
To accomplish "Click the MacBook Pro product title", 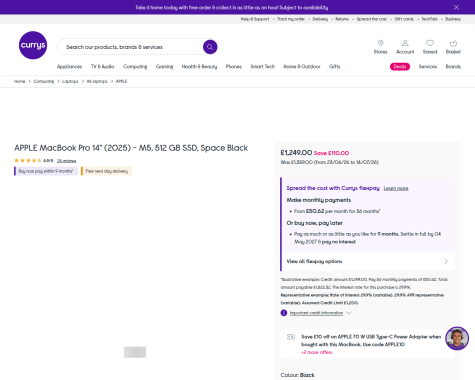I will [131, 148].
